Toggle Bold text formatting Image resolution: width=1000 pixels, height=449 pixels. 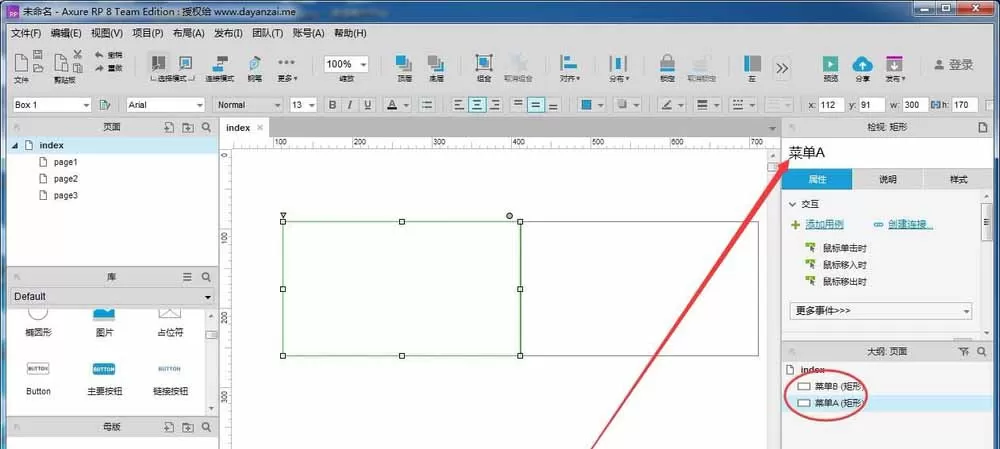coord(332,105)
